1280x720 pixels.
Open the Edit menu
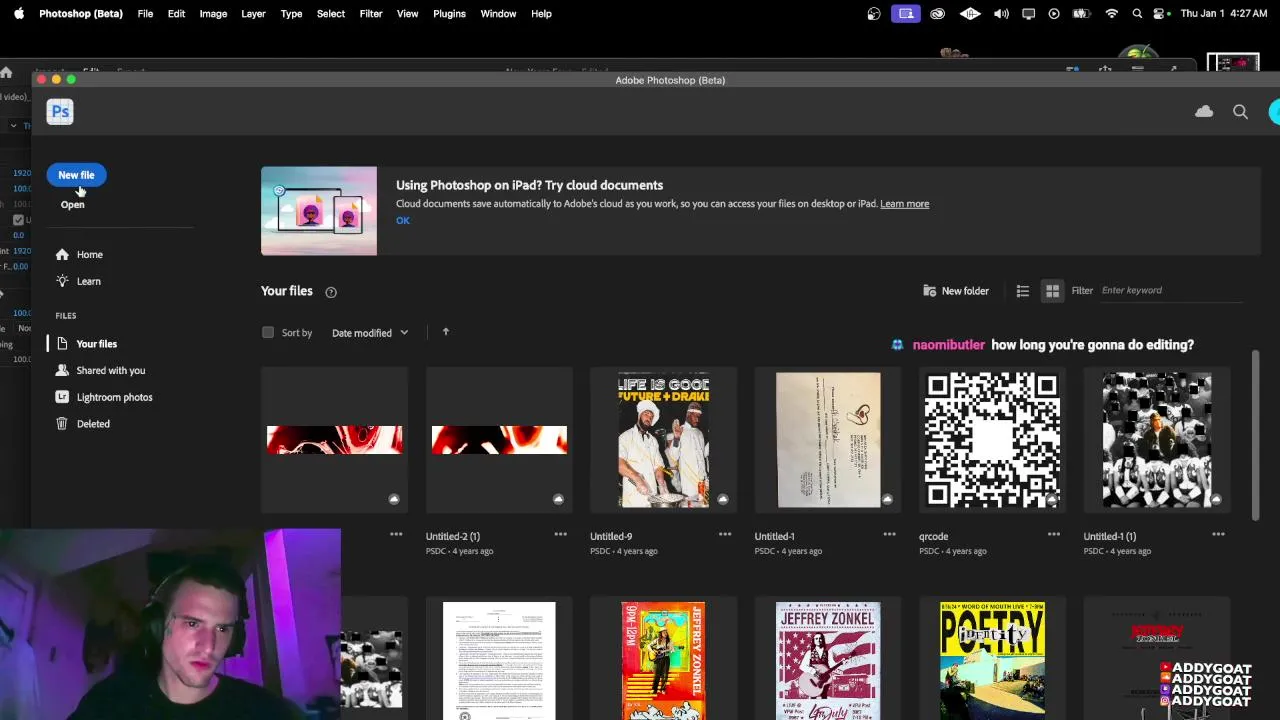pos(176,14)
